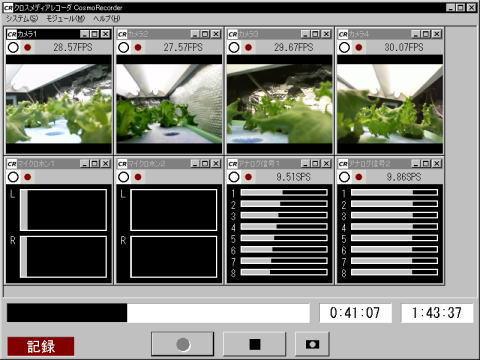Open the ヘルプ(H) menu

click(x=107, y=19)
